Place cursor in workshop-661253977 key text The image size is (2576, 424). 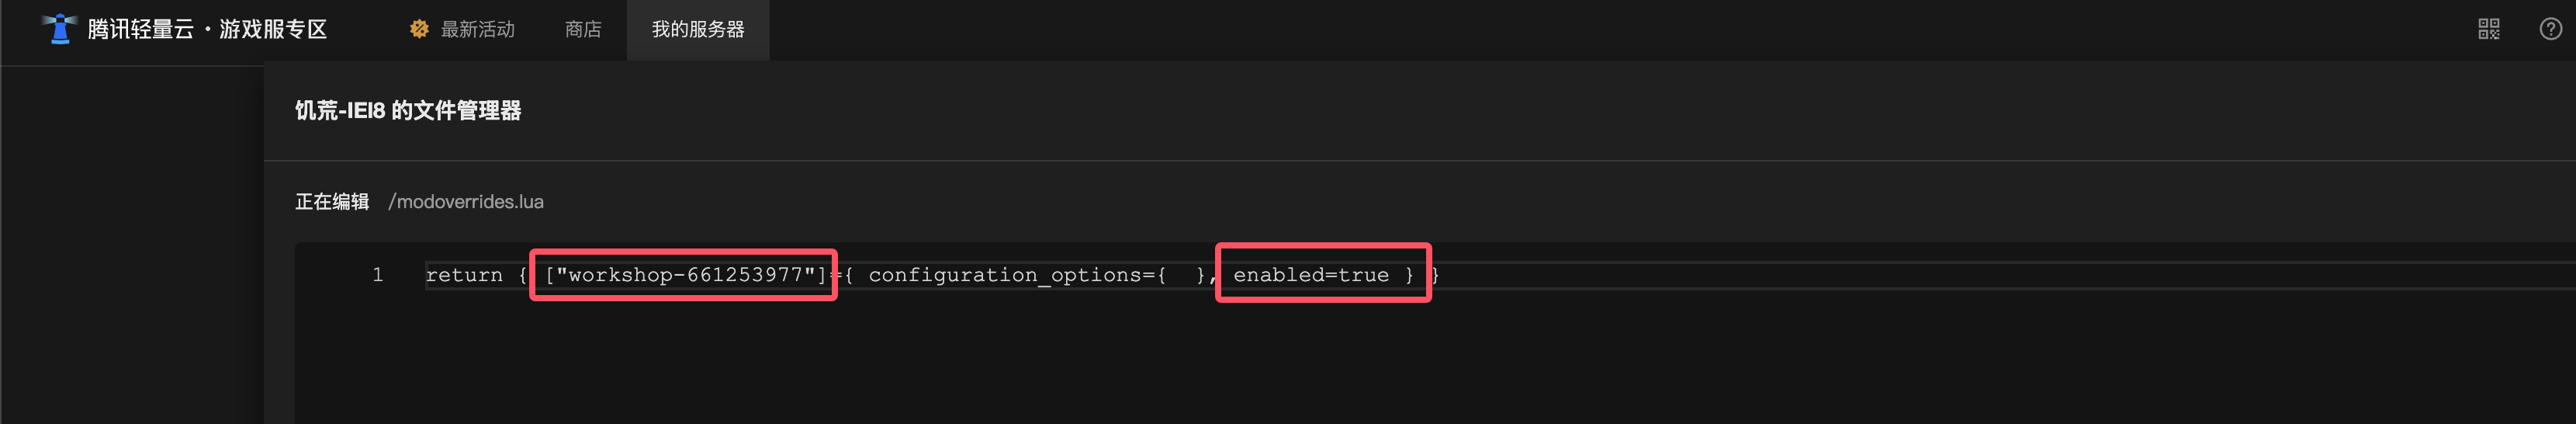pyautogui.click(x=686, y=275)
